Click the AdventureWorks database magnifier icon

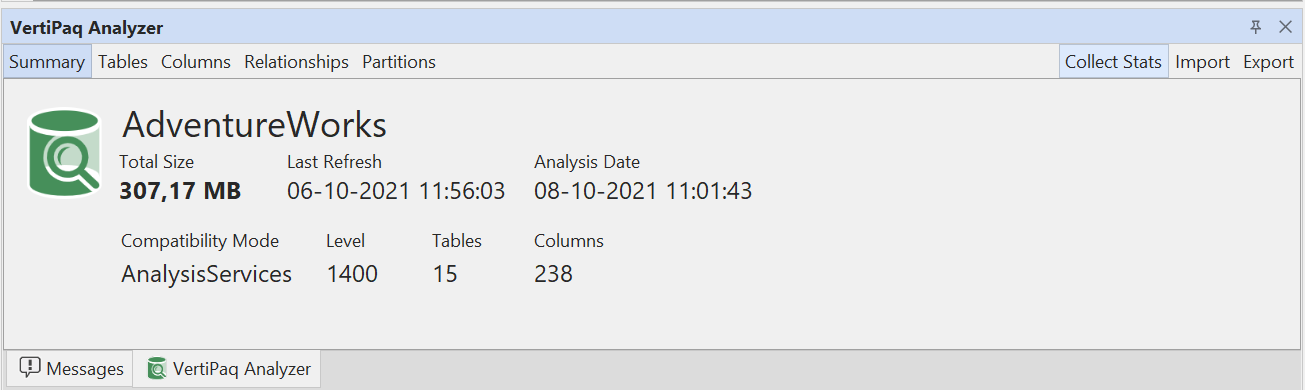(66, 153)
